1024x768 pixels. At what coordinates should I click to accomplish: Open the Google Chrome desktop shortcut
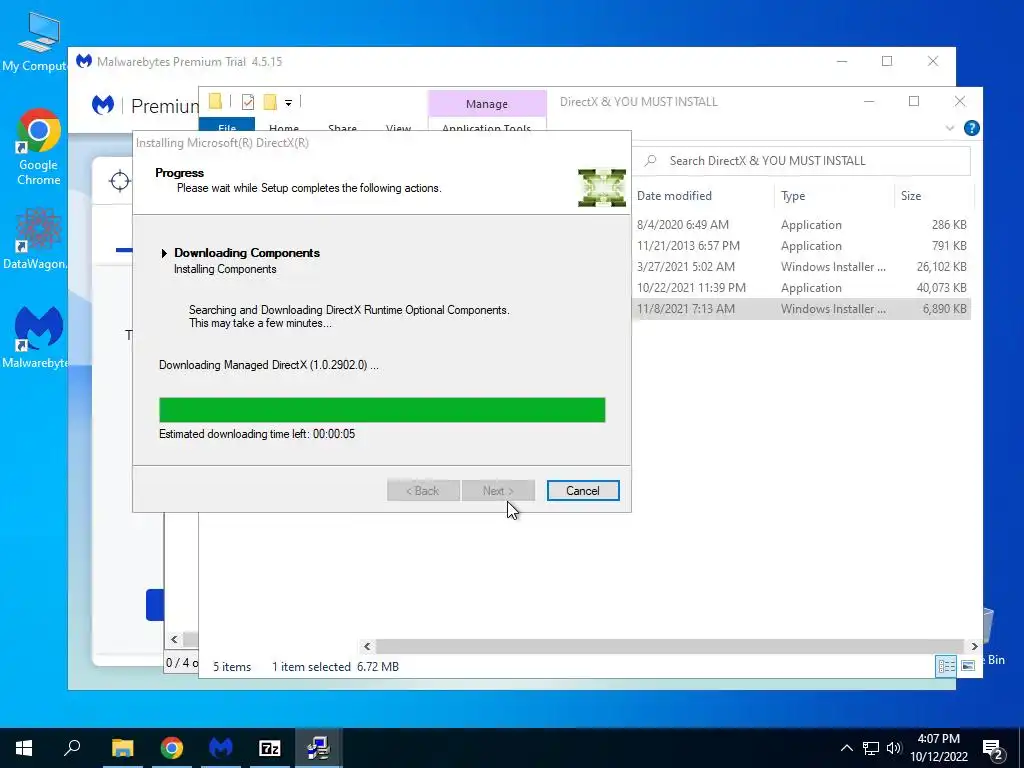click(38, 147)
